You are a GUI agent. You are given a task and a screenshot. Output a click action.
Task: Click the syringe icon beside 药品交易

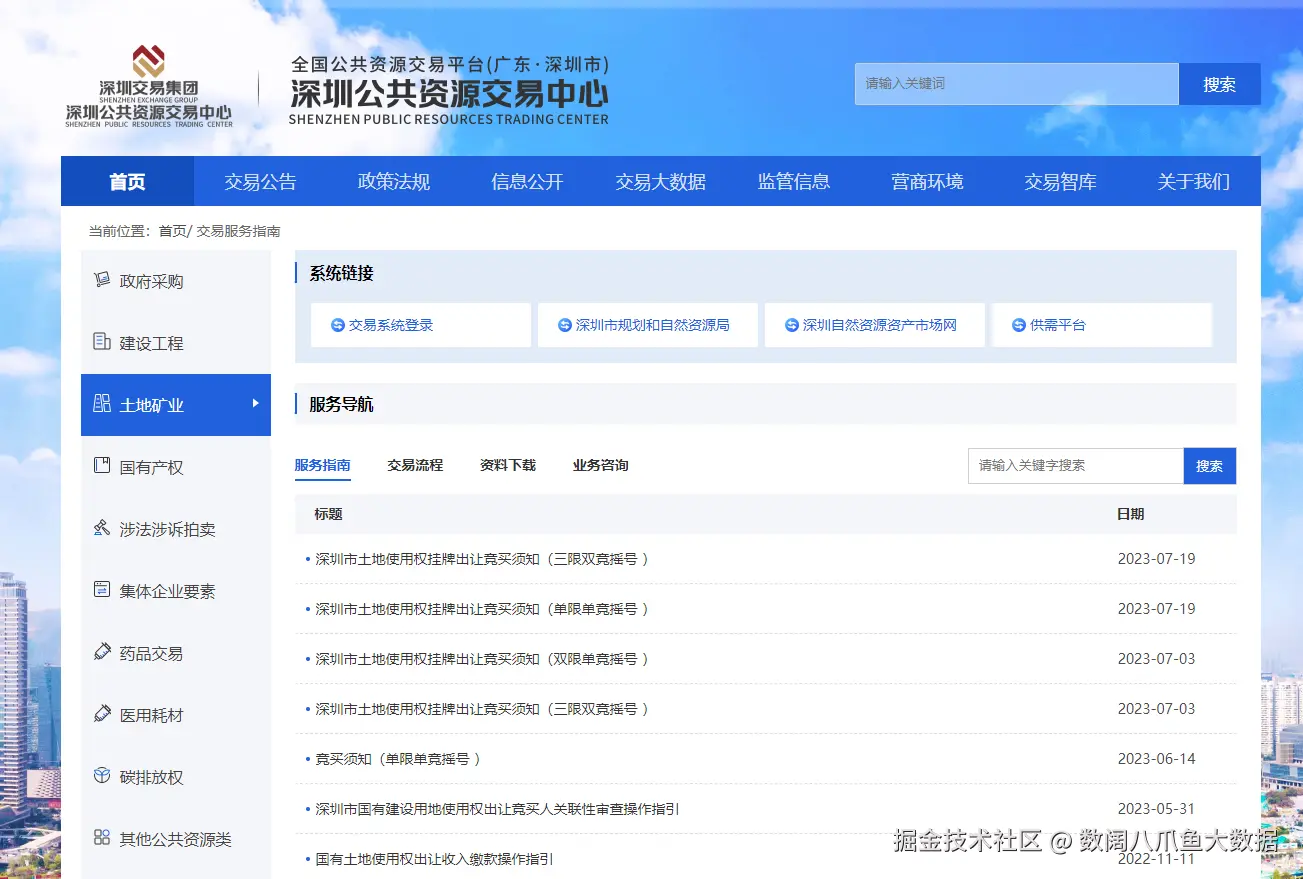pos(101,652)
